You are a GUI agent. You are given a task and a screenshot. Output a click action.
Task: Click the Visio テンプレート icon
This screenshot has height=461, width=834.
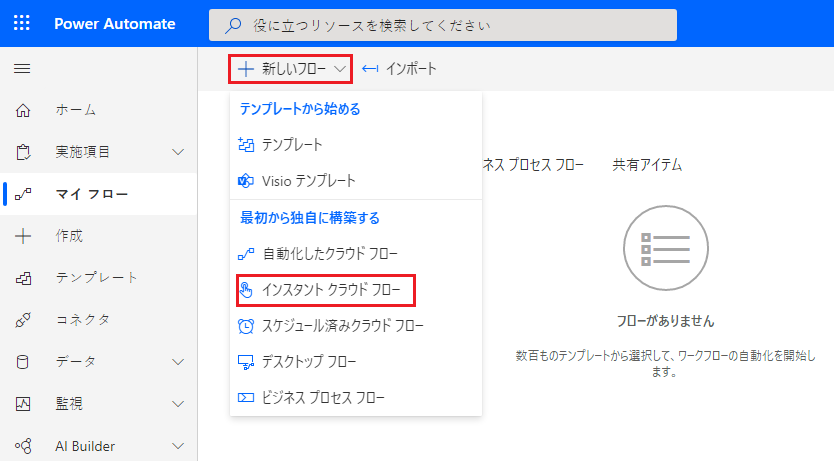click(246, 181)
